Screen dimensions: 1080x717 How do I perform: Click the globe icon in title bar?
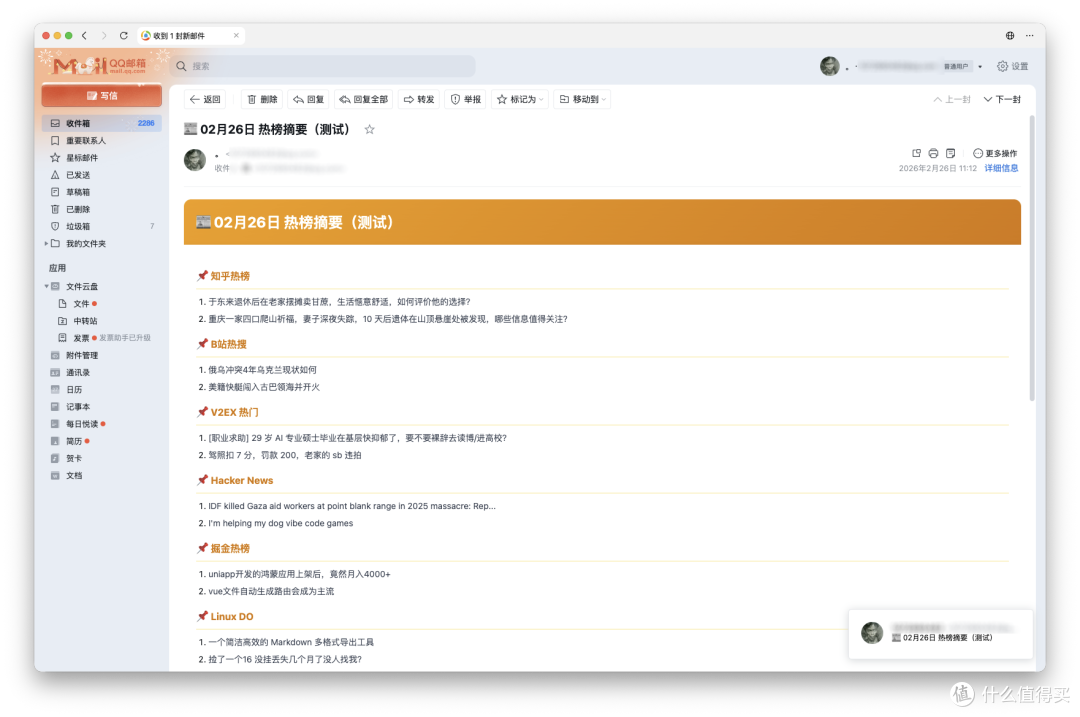pyautogui.click(x=1010, y=36)
